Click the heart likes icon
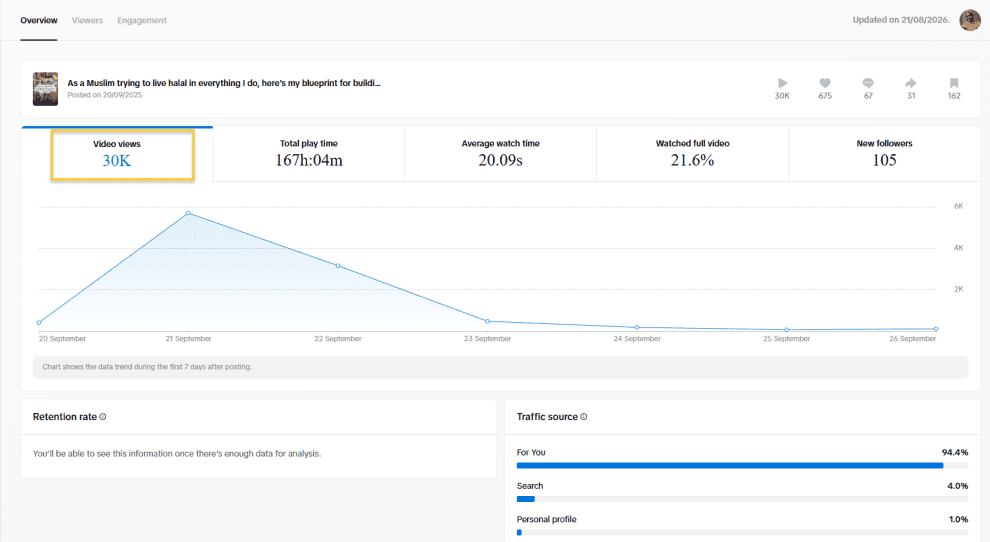 click(825, 83)
